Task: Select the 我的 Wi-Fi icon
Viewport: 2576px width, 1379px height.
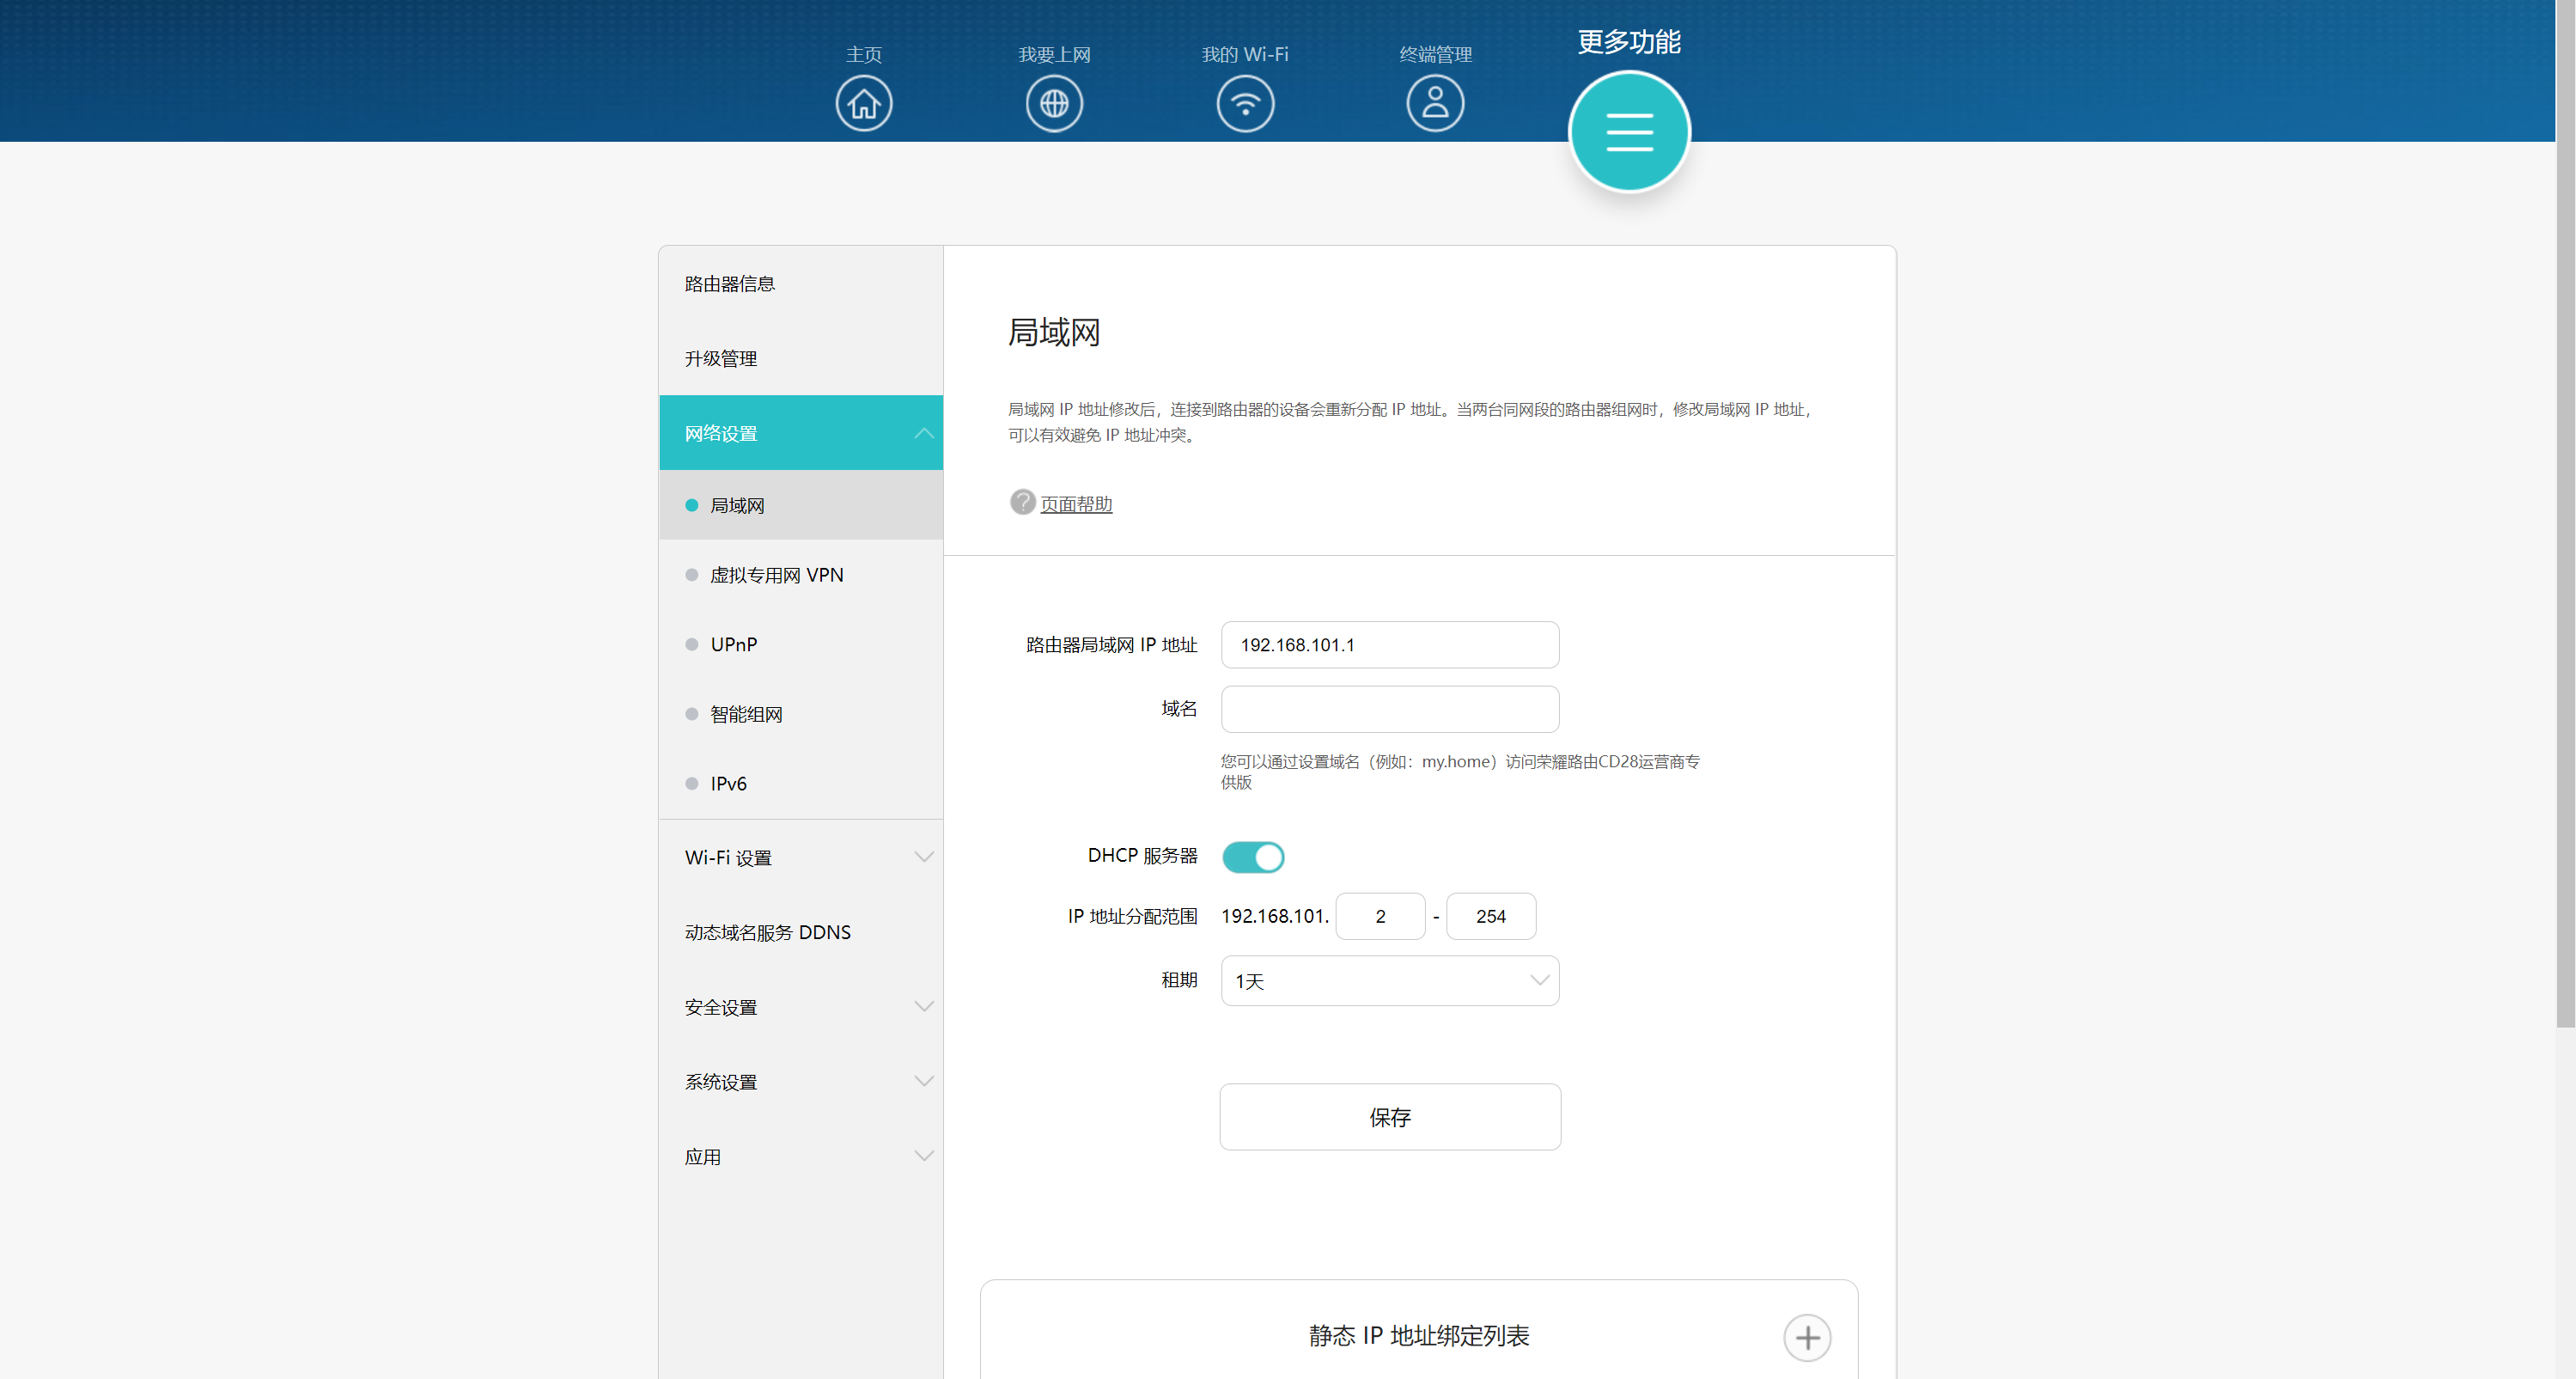Action: [1244, 103]
